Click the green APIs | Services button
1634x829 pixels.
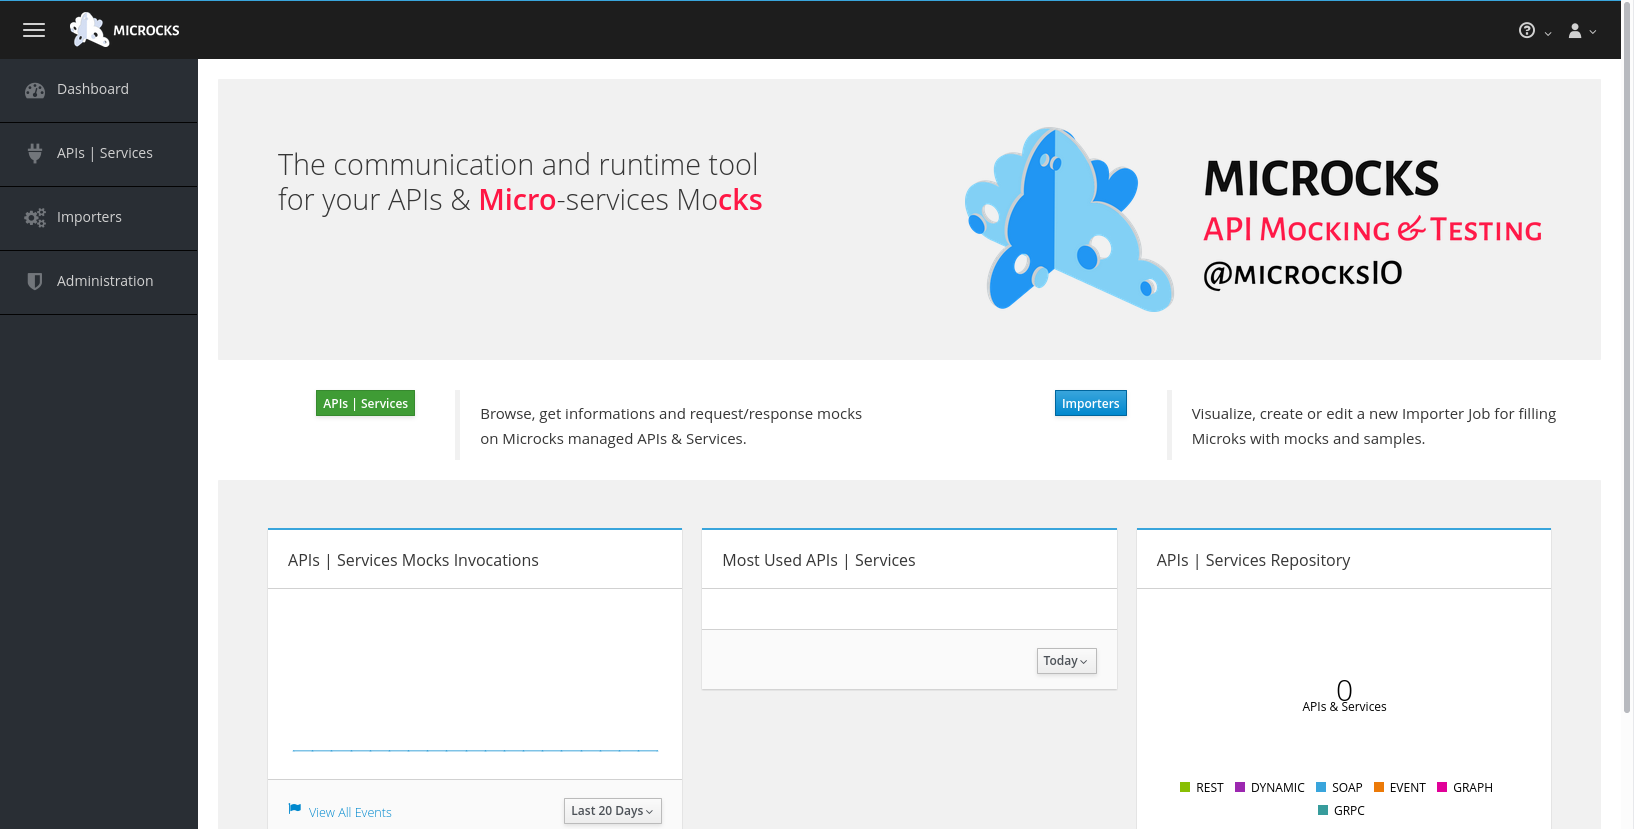click(x=365, y=403)
